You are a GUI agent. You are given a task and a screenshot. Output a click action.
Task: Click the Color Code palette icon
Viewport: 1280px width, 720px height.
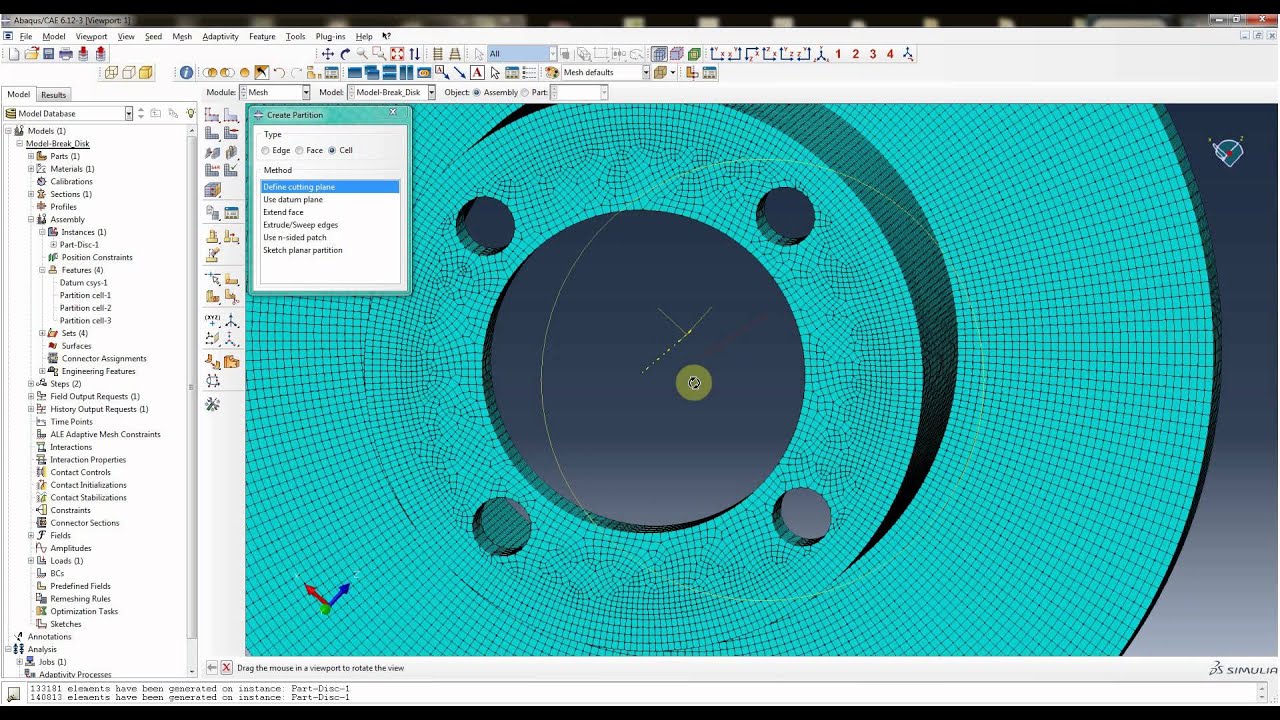pyautogui.click(x=551, y=72)
